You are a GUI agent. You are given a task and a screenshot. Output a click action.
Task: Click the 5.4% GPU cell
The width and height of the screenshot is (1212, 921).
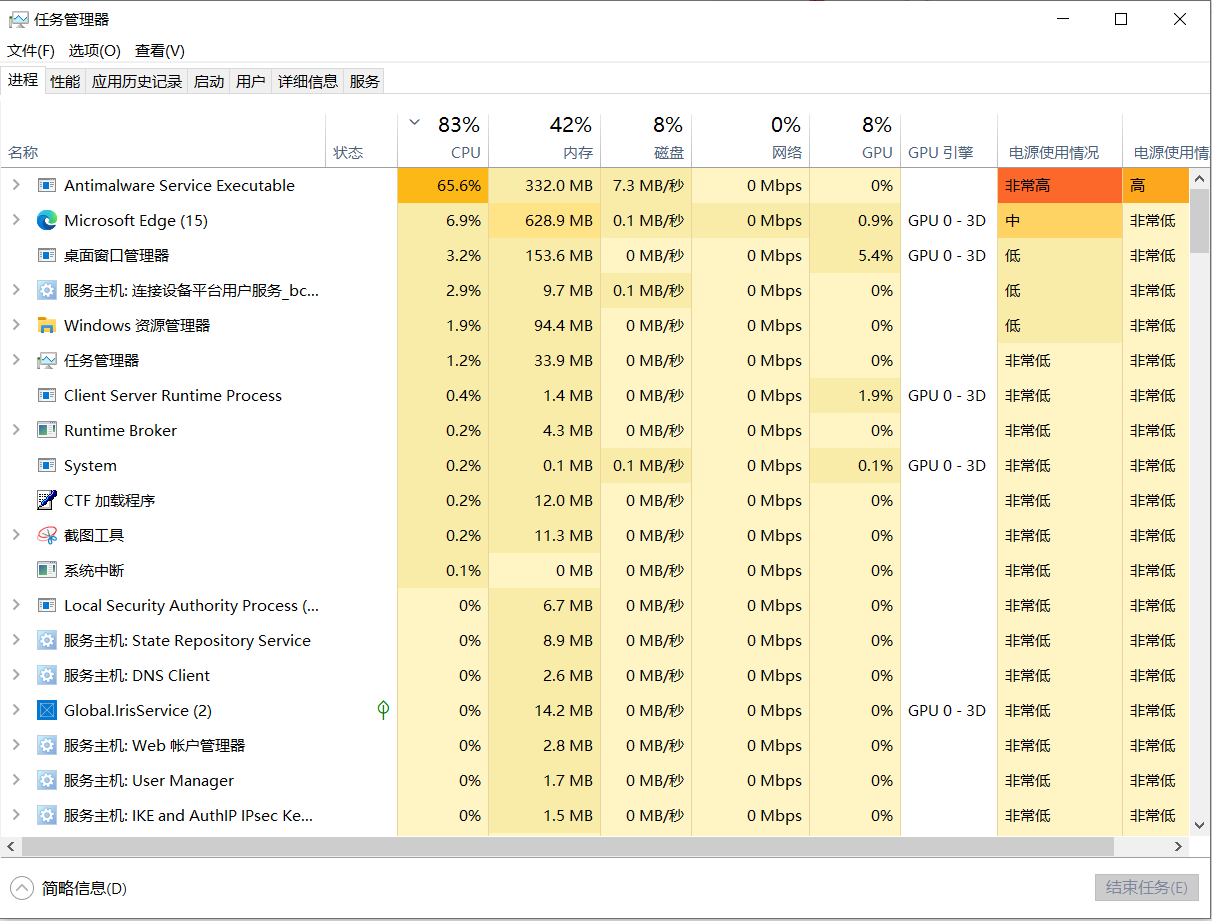[855, 255]
